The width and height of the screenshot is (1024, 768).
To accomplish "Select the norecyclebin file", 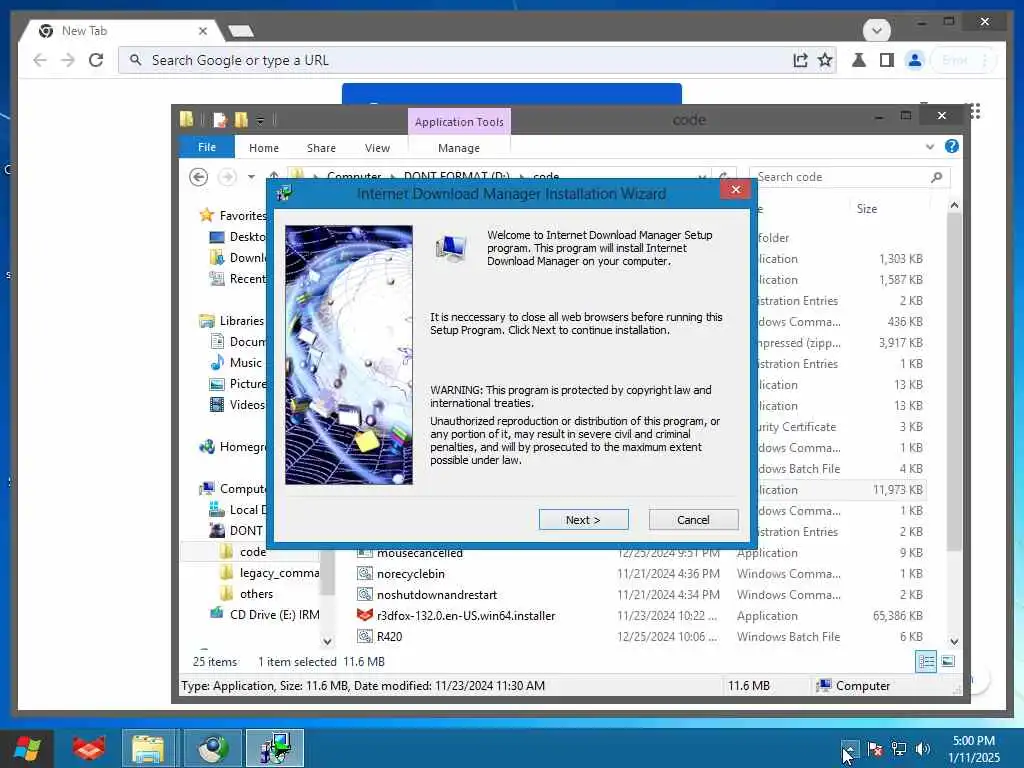I will [x=410, y=574].
